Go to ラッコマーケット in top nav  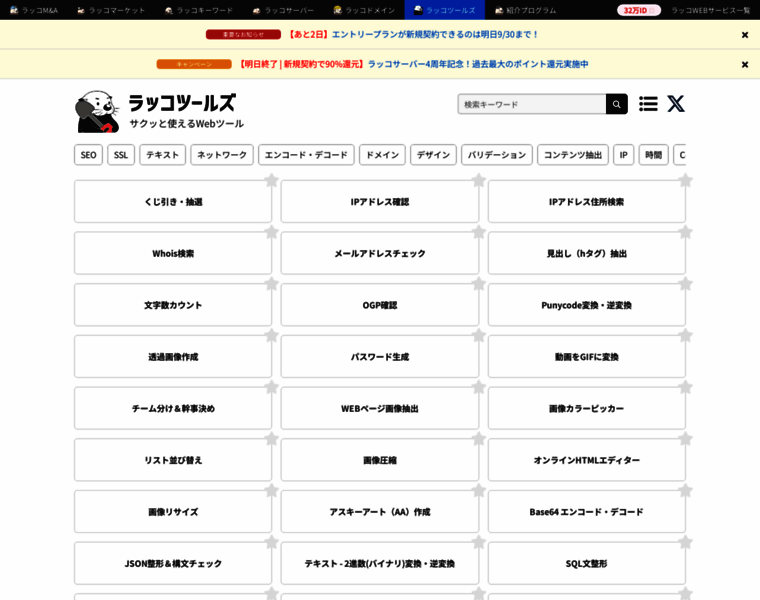[x=111, y=10]
